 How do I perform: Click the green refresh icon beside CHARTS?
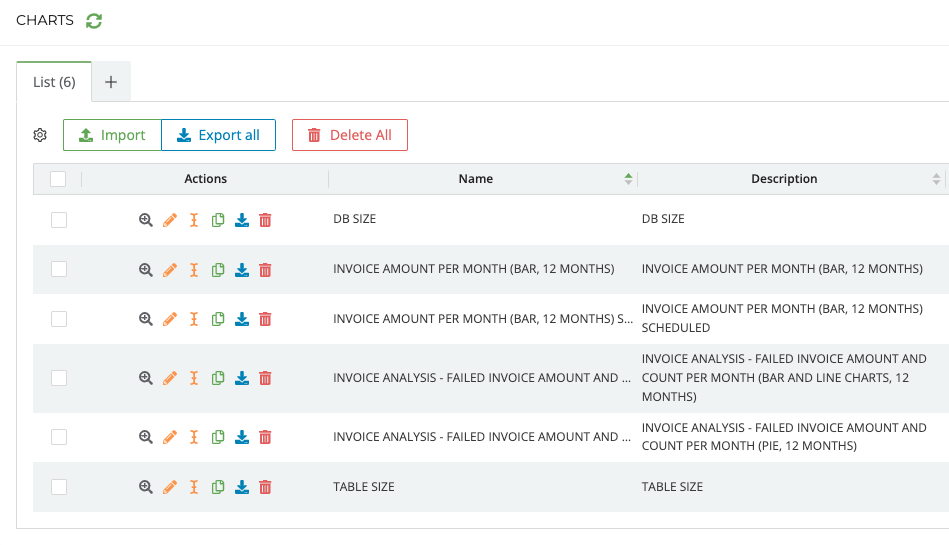(94, 21)
